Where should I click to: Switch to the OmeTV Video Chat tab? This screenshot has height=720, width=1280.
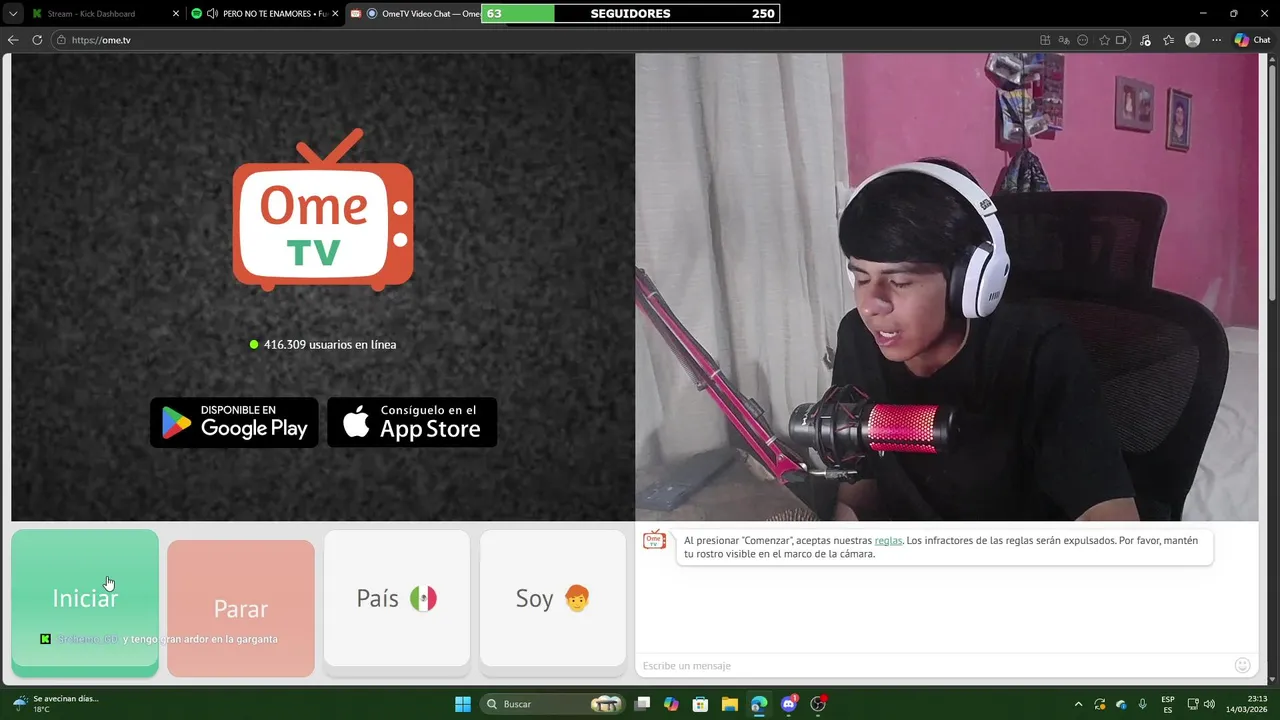(415, 14)
